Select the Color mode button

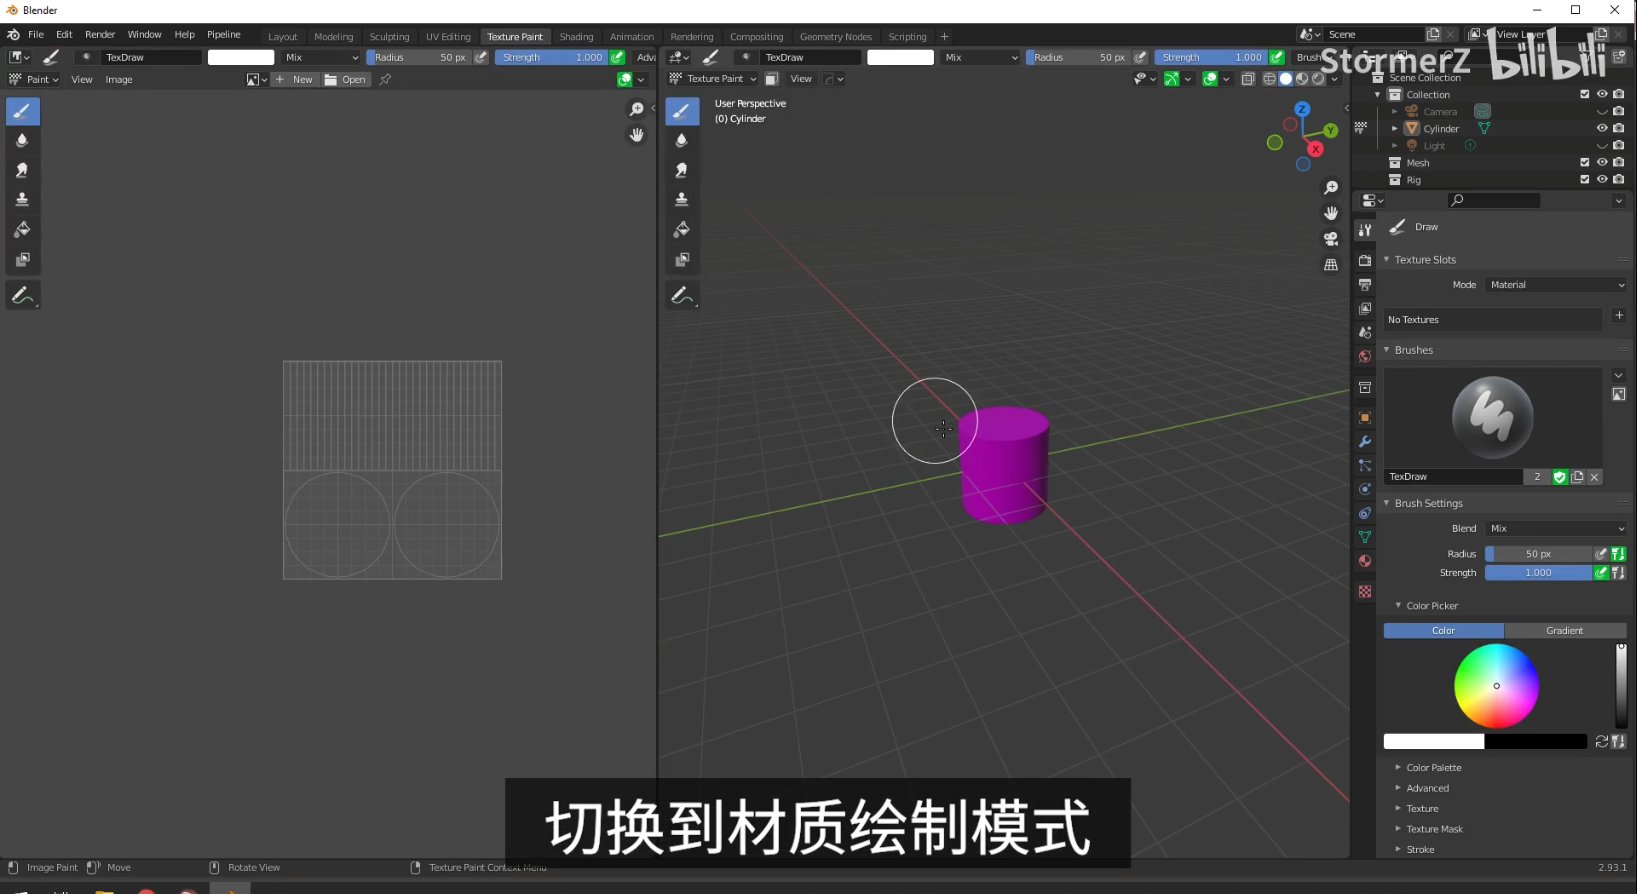coord(1443,631)
